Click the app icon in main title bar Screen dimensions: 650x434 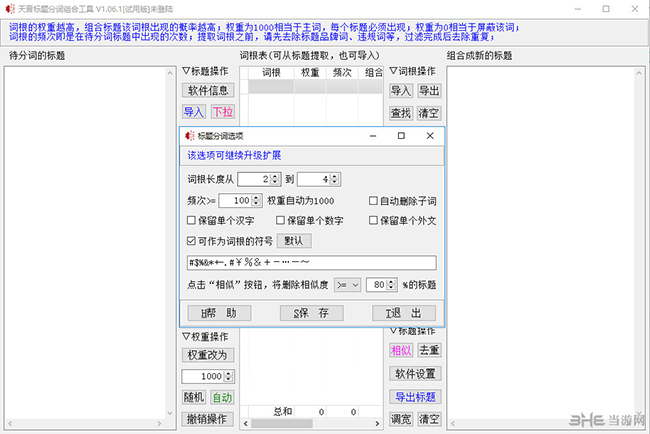pyautogui.click(x=9, y=7)
